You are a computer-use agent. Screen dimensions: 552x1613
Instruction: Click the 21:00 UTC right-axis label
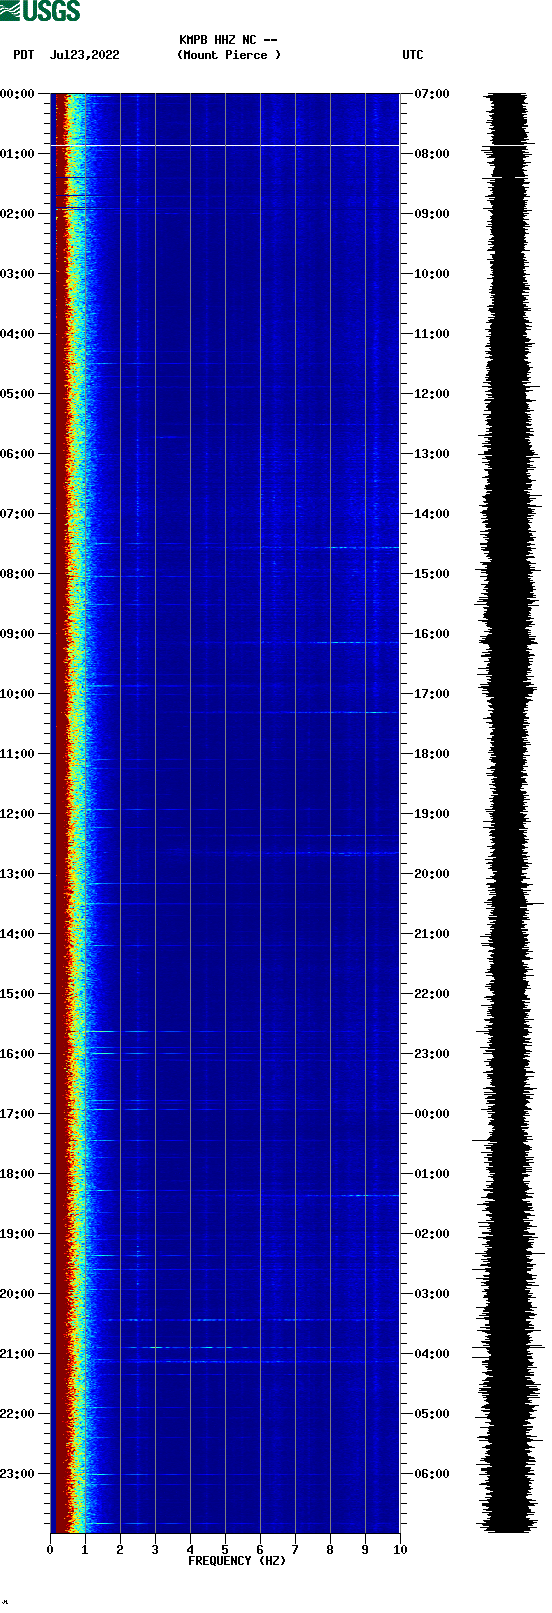432,934
